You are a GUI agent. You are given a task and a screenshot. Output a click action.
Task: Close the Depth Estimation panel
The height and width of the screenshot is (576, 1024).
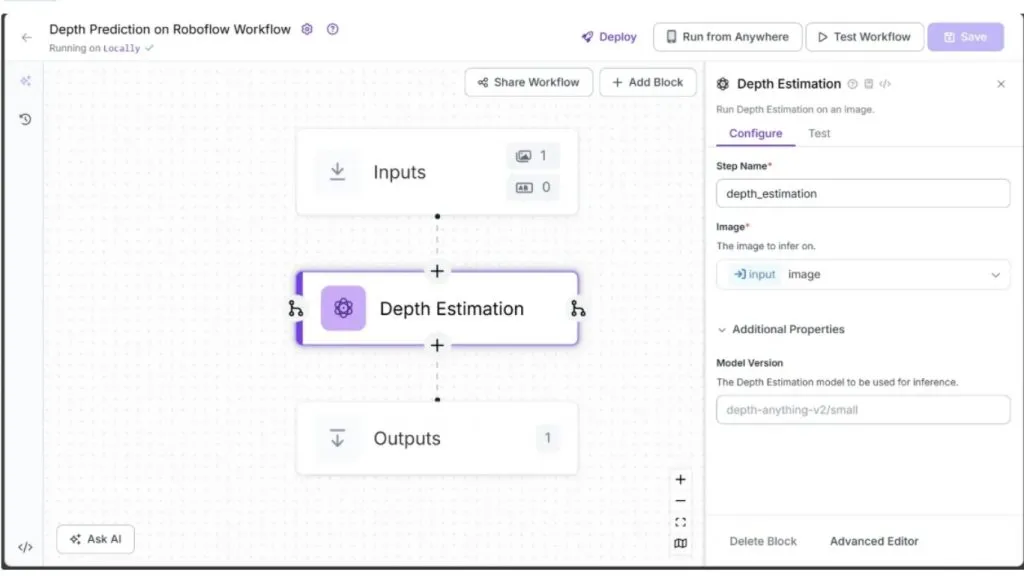[x=1000, y=84]
